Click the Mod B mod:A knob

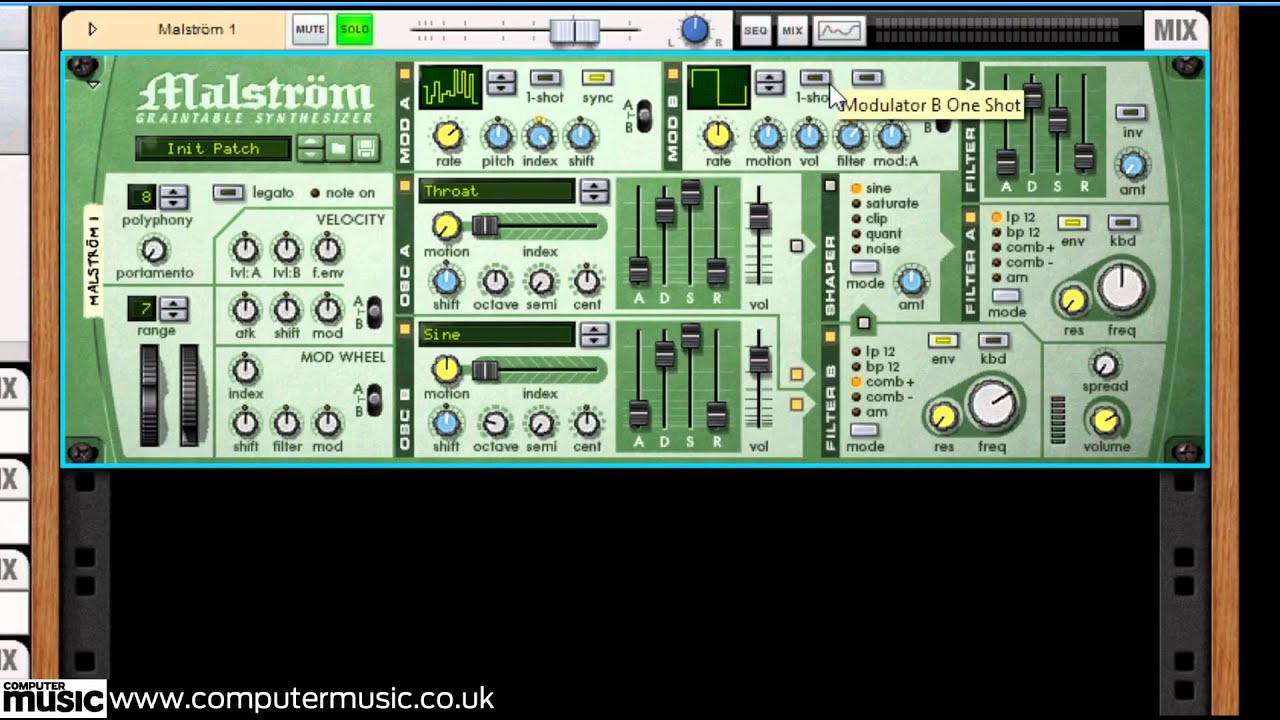[890, 134]
